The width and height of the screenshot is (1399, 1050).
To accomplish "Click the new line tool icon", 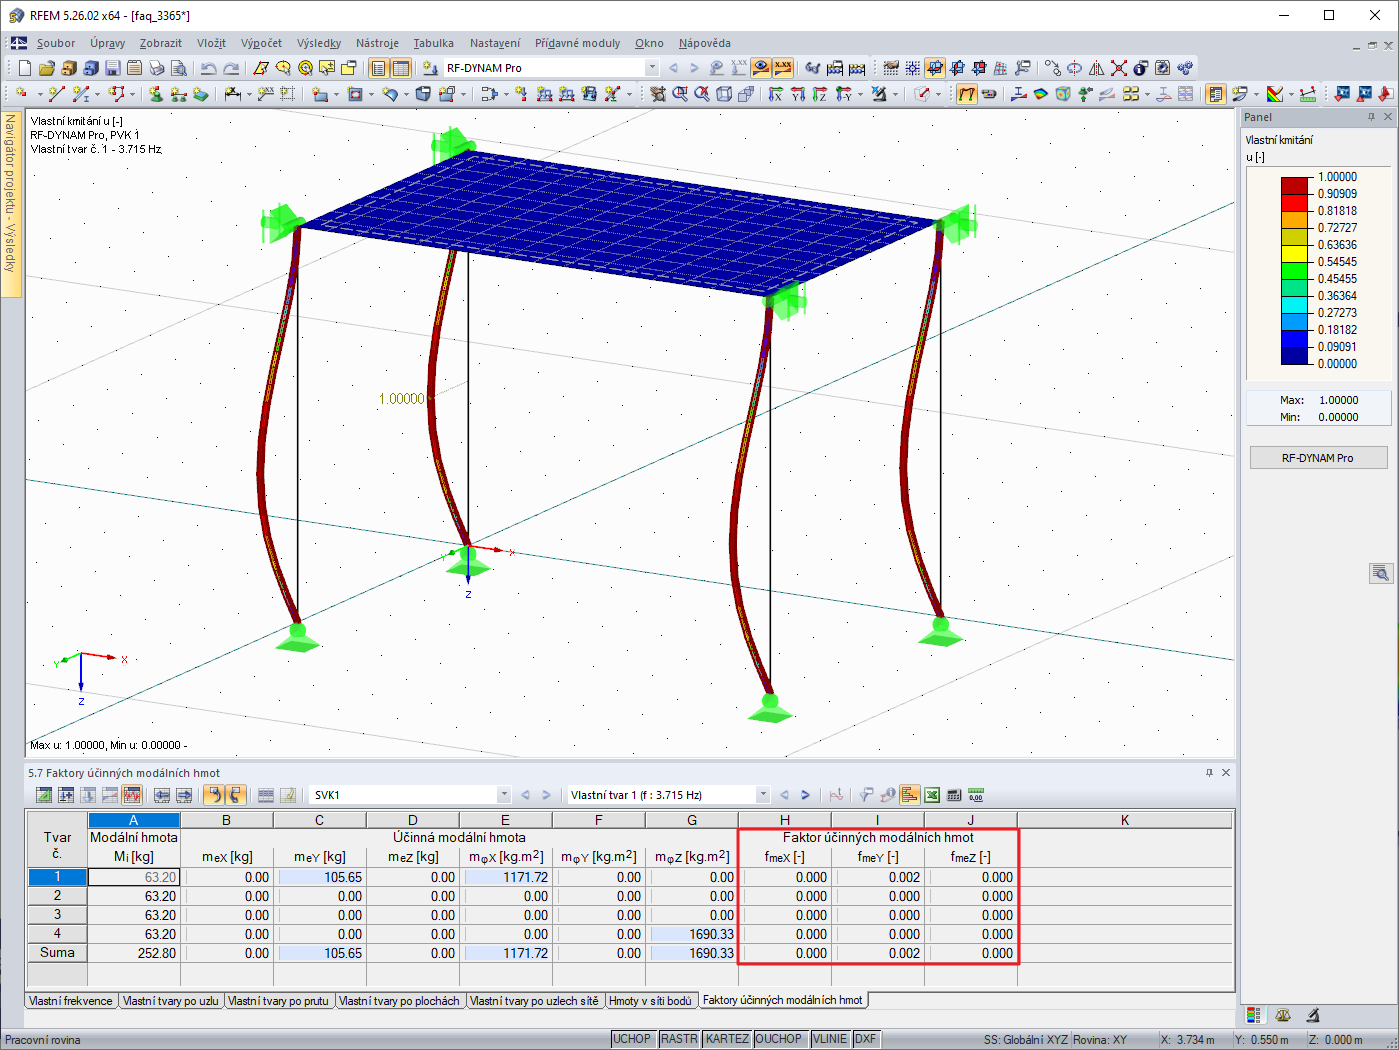I will coord(56,94).
